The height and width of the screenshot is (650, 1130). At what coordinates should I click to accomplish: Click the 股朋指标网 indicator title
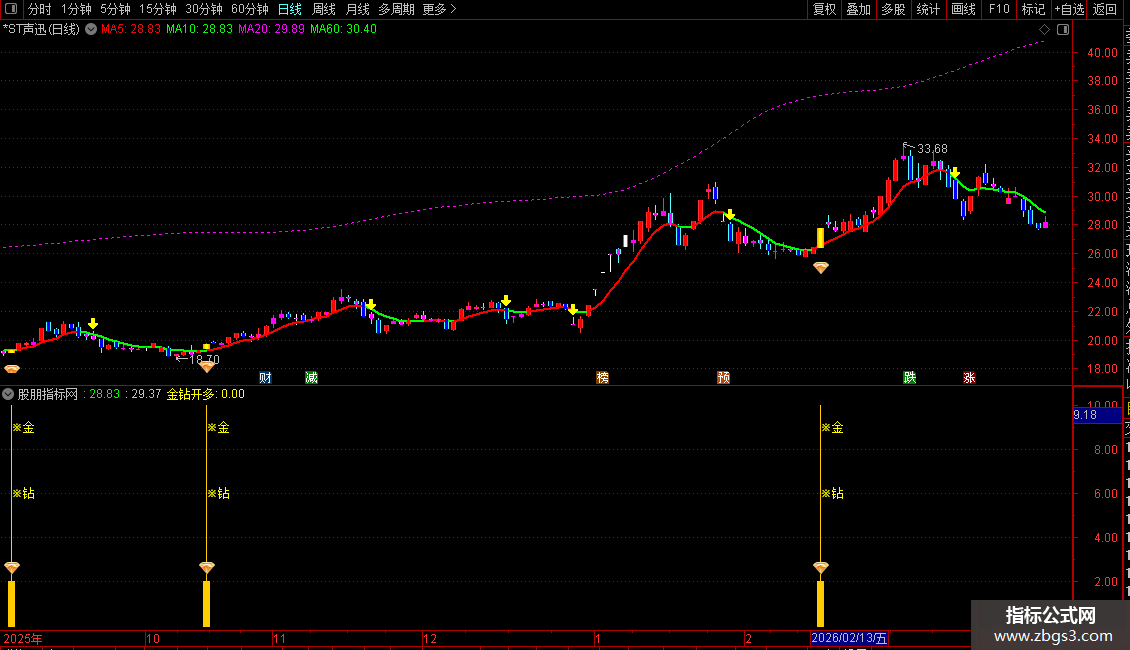tap(48, 394)
